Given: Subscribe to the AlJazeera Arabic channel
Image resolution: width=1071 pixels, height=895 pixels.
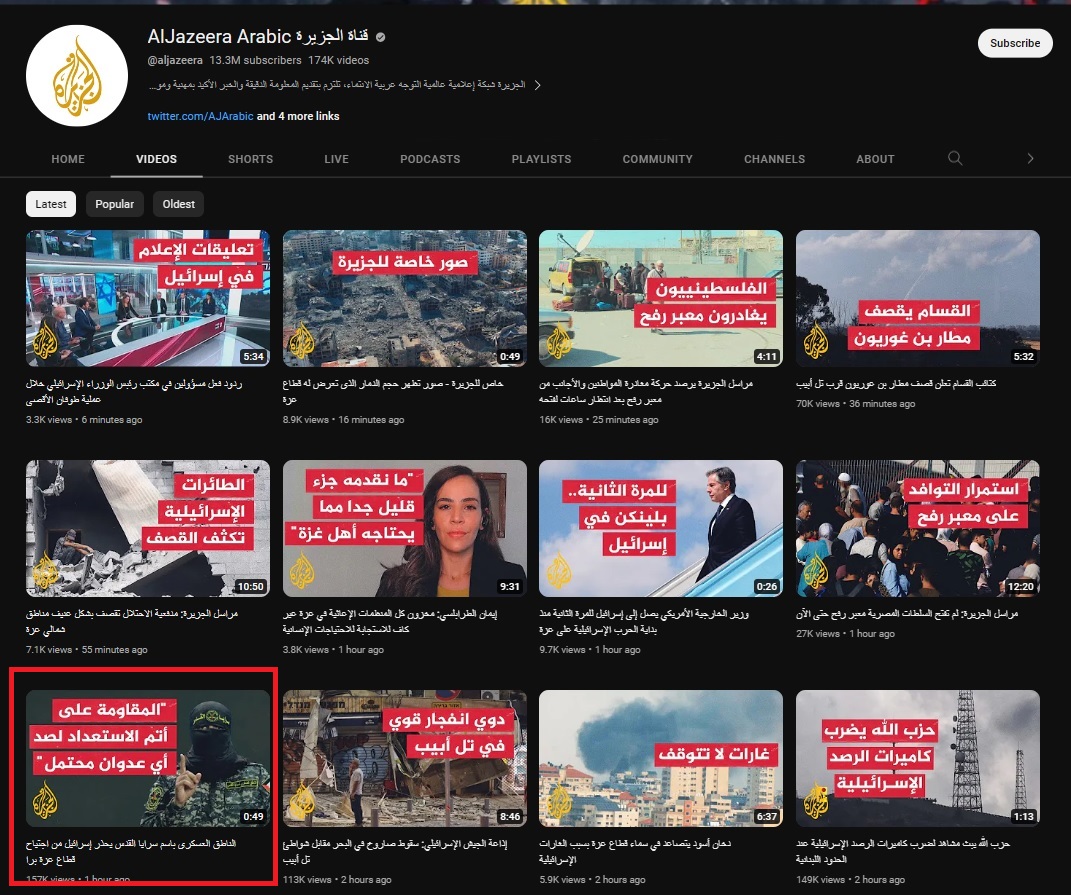Looking at the screenshot, I should (1015, 43).
